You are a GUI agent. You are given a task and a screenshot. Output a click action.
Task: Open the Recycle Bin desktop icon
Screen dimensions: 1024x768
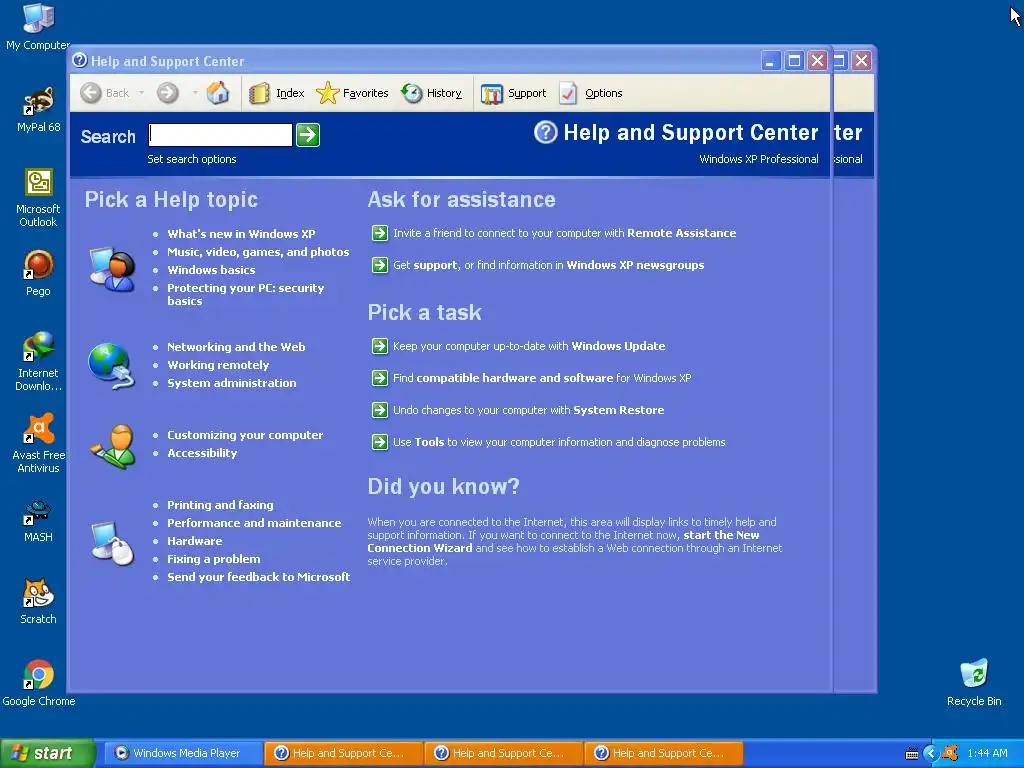[974, 682]
